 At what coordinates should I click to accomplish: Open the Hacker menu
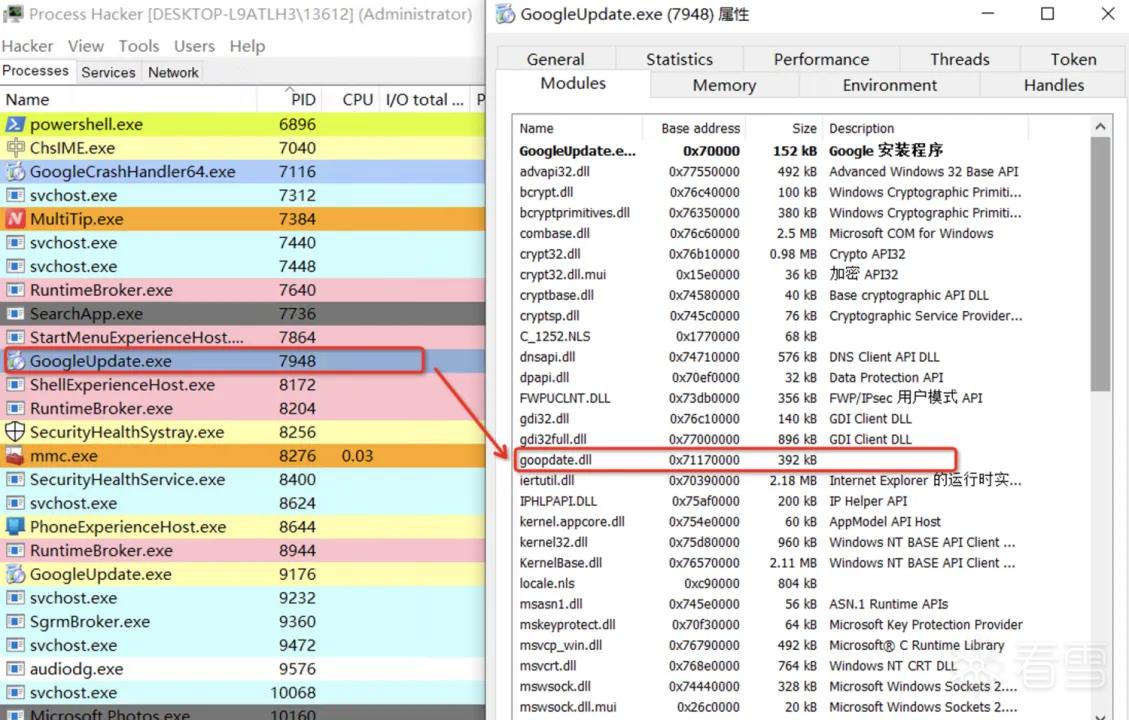(x=27, y=46)
